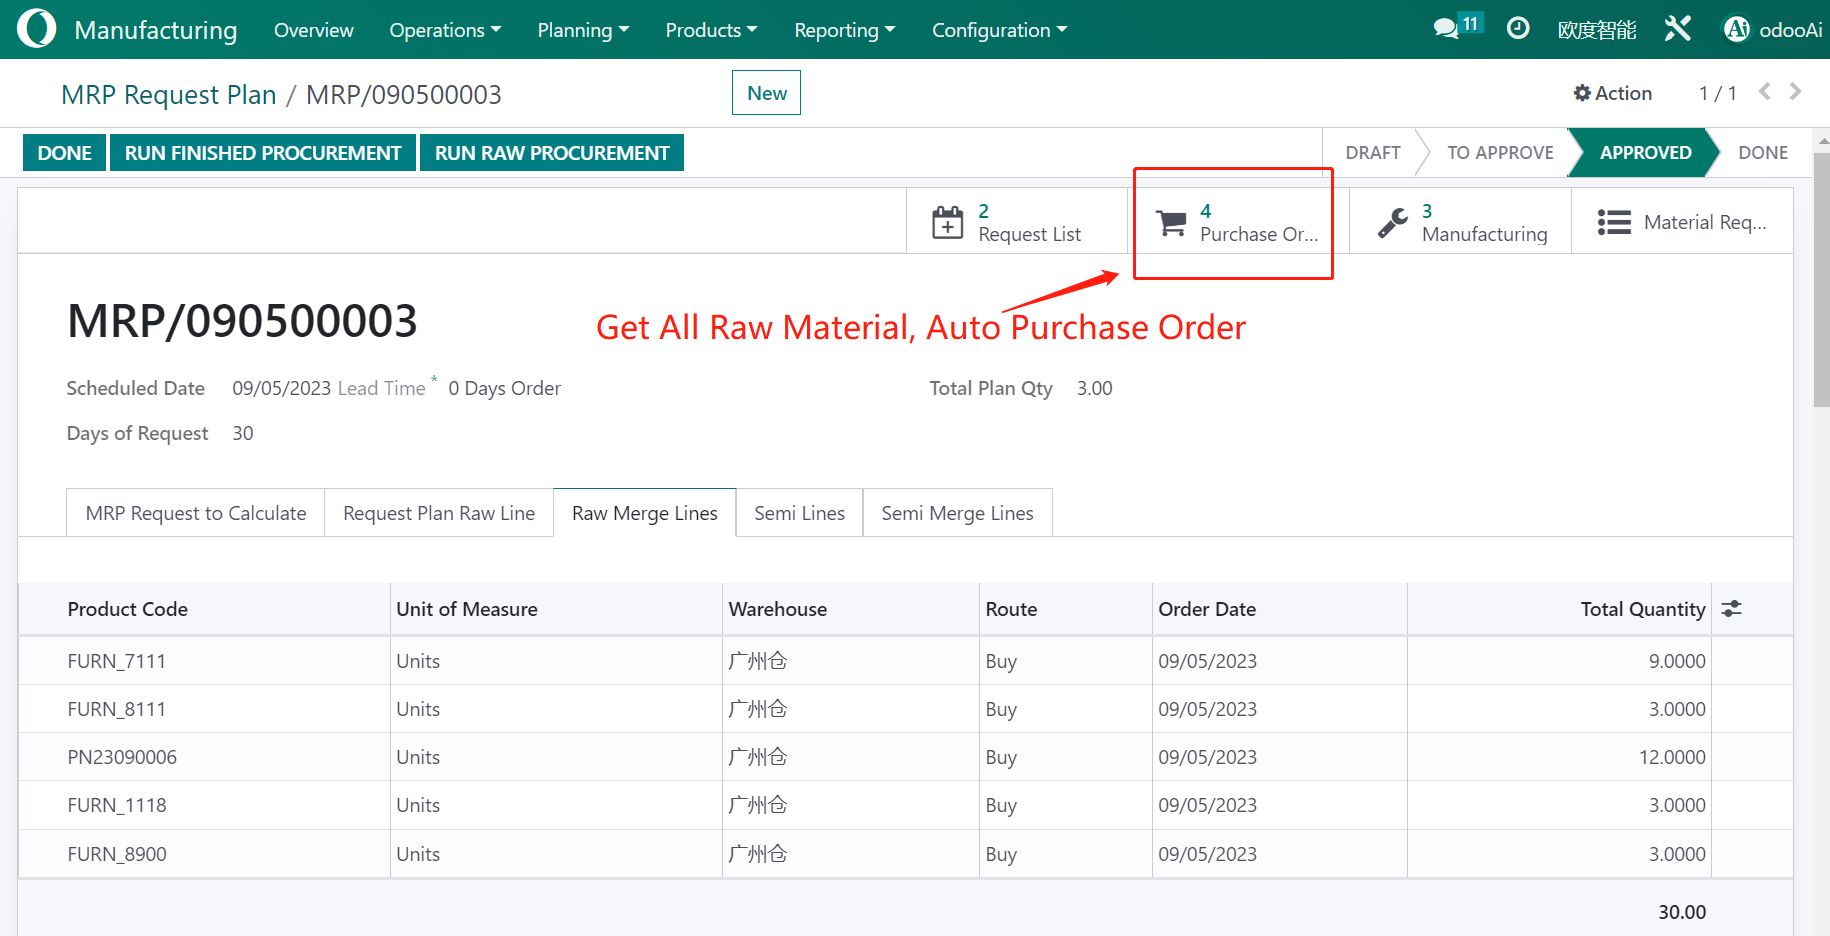
Task: Select the APPROVED status stage
Action: tap(1645, 153)
